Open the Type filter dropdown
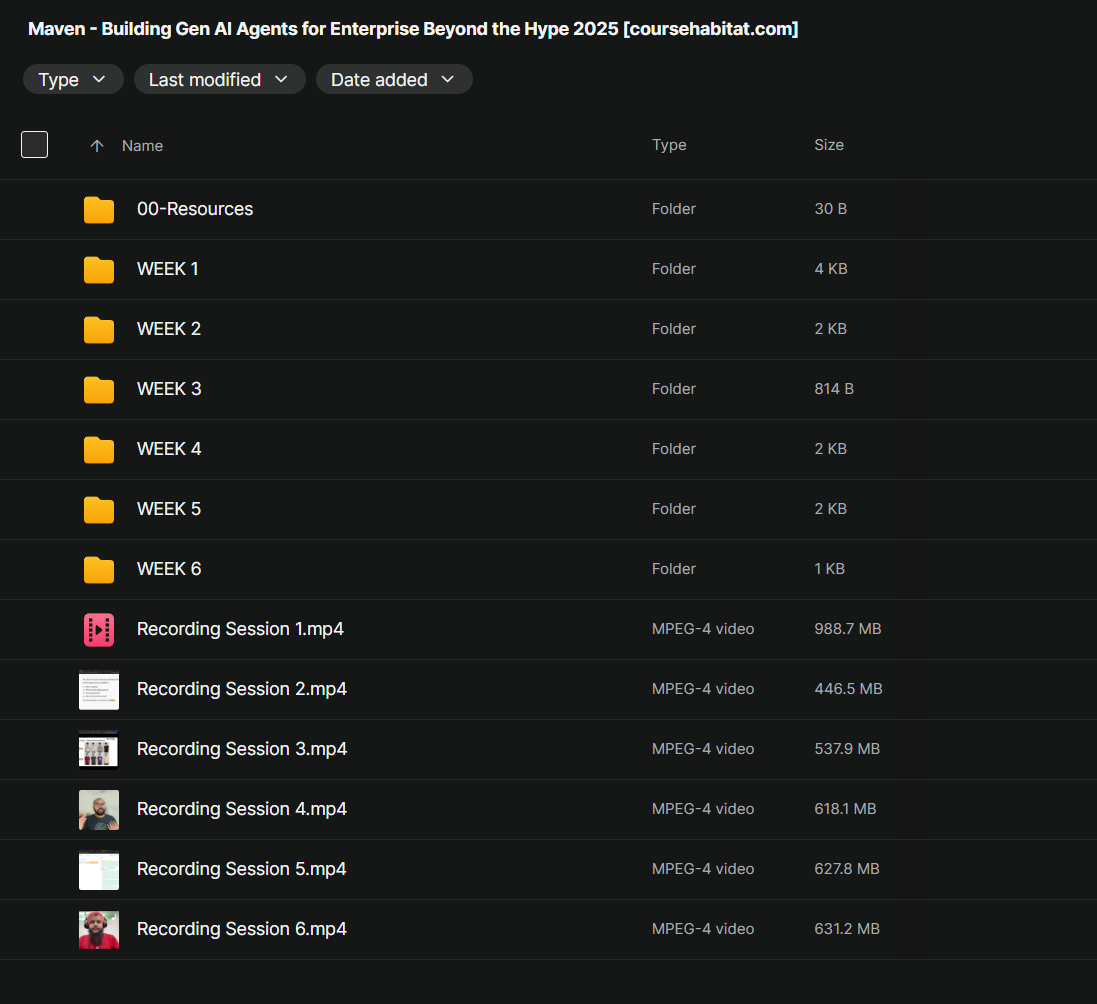The height and width of the screenshot is (1004, 1097). point(73,80)
